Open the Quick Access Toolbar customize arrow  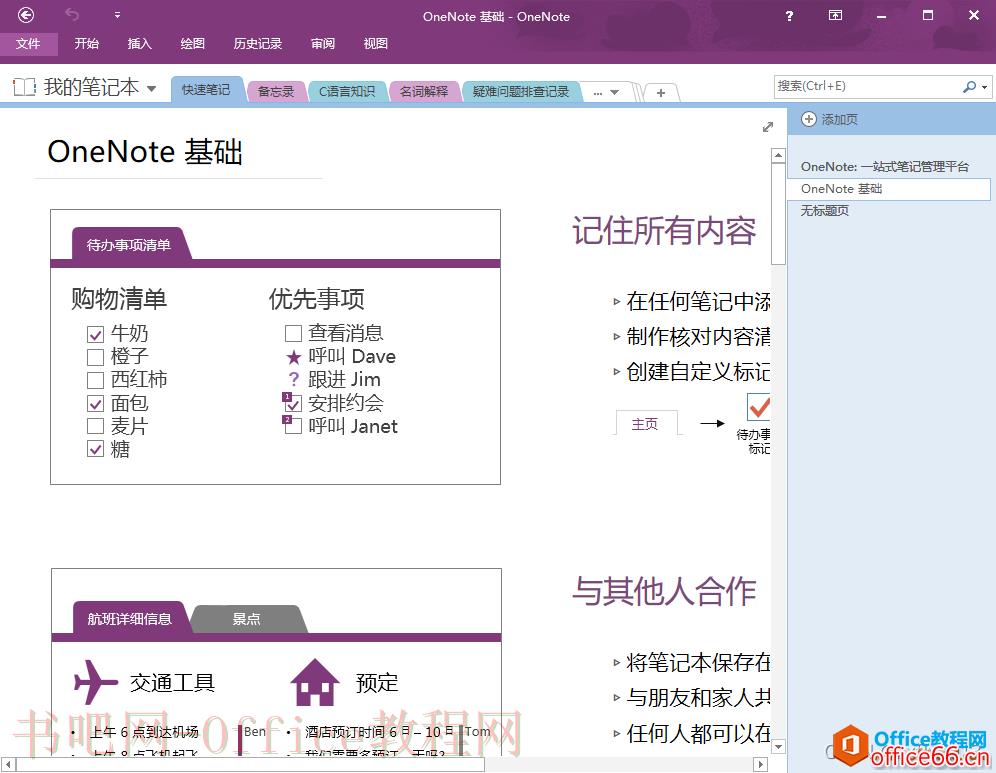coord(118,15)
